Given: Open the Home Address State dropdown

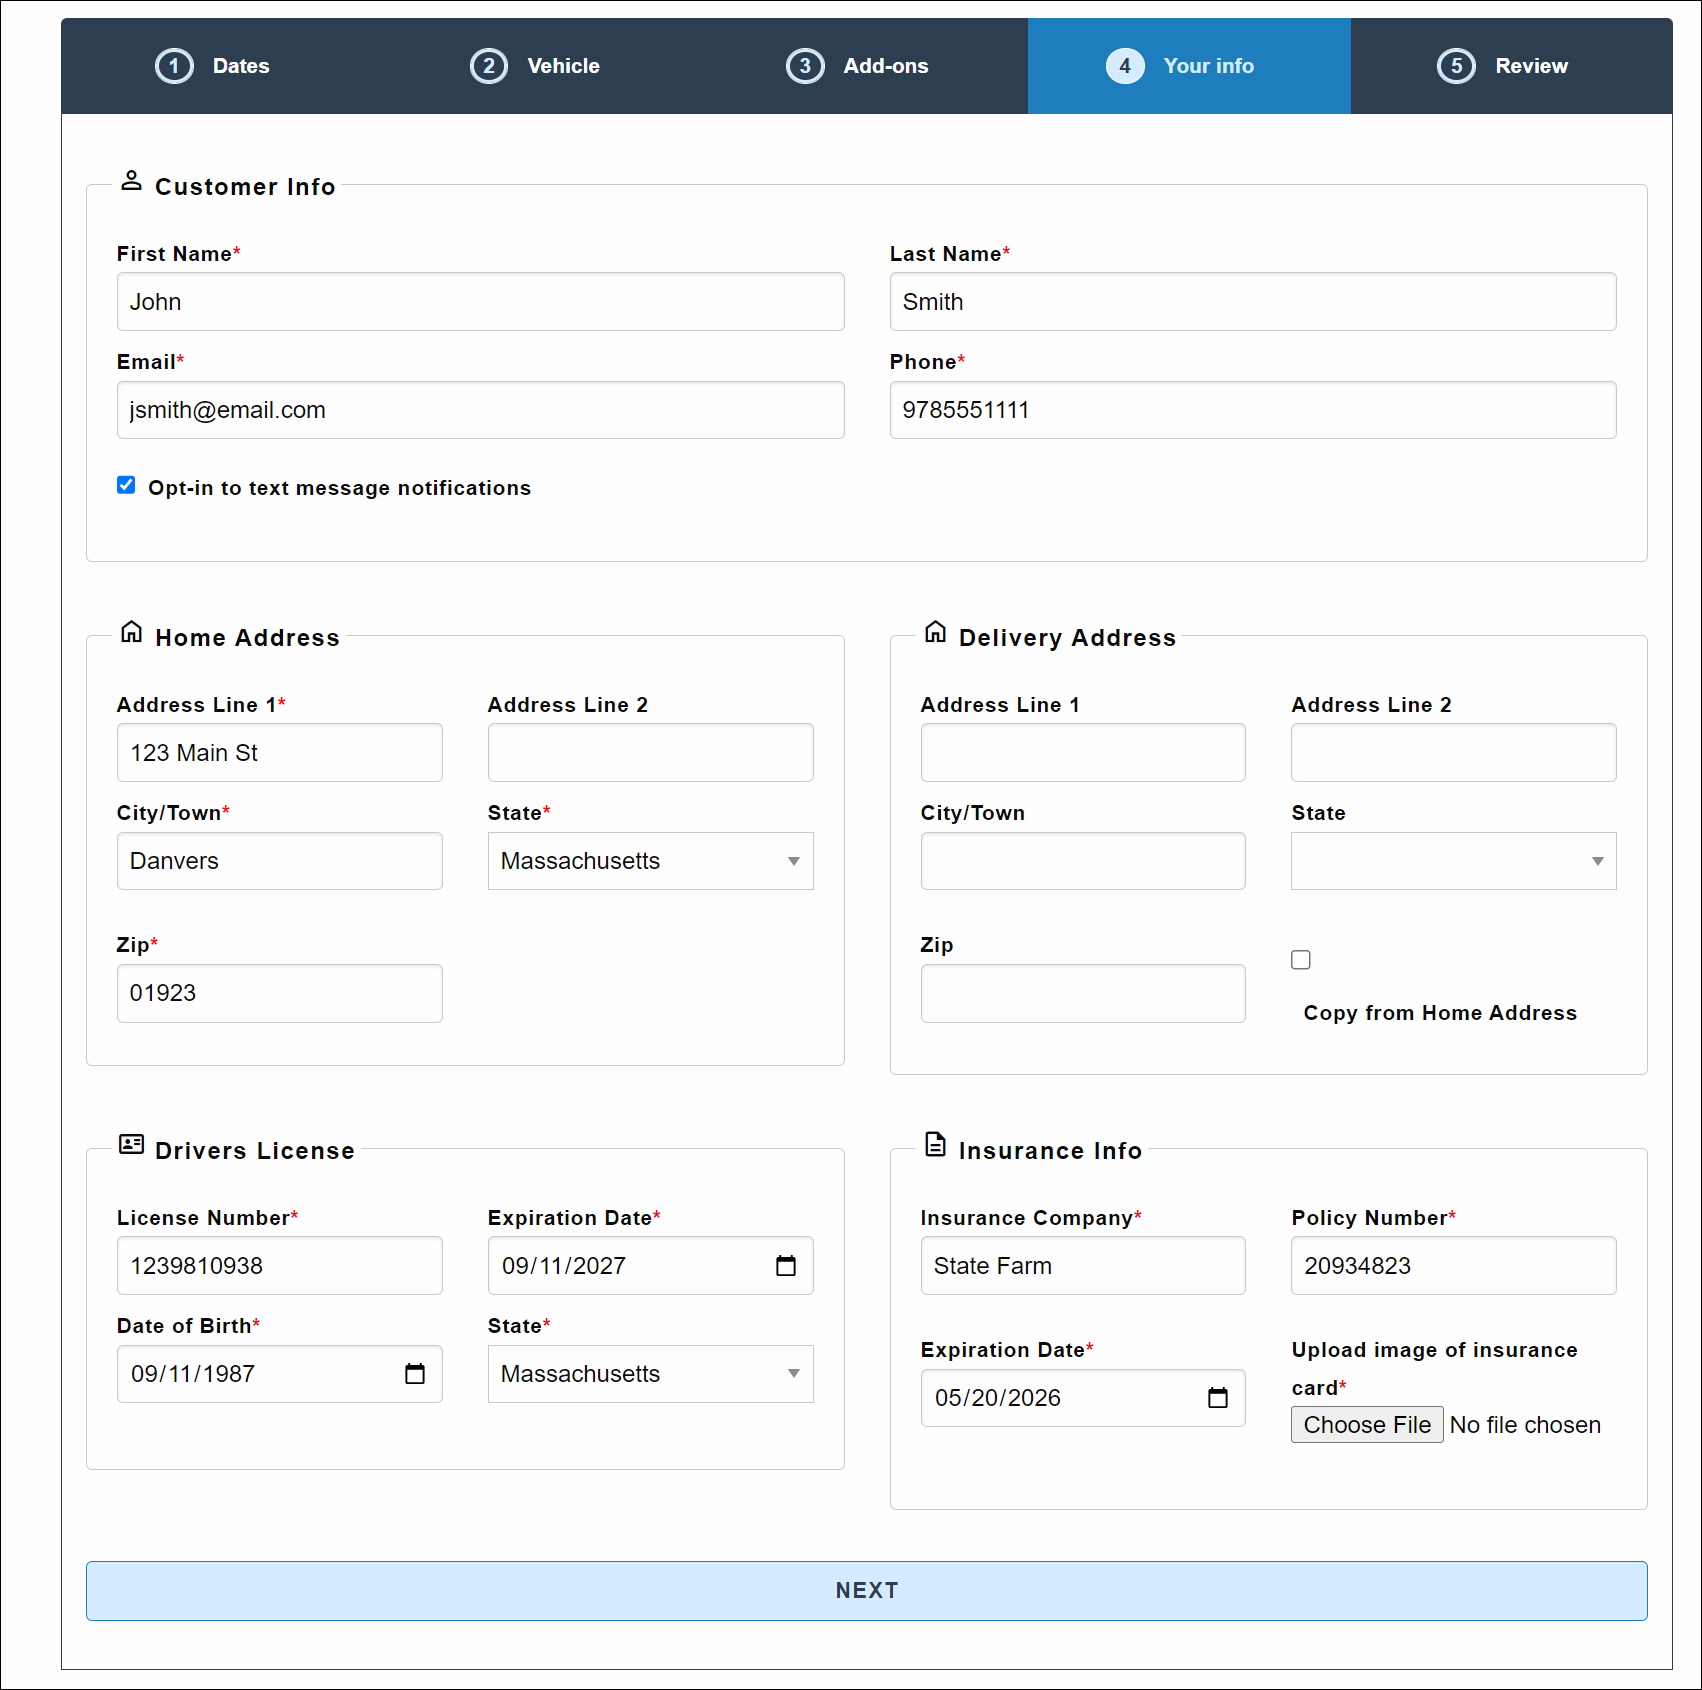Looking at the screenshot, I should click(x=650, y=861).
